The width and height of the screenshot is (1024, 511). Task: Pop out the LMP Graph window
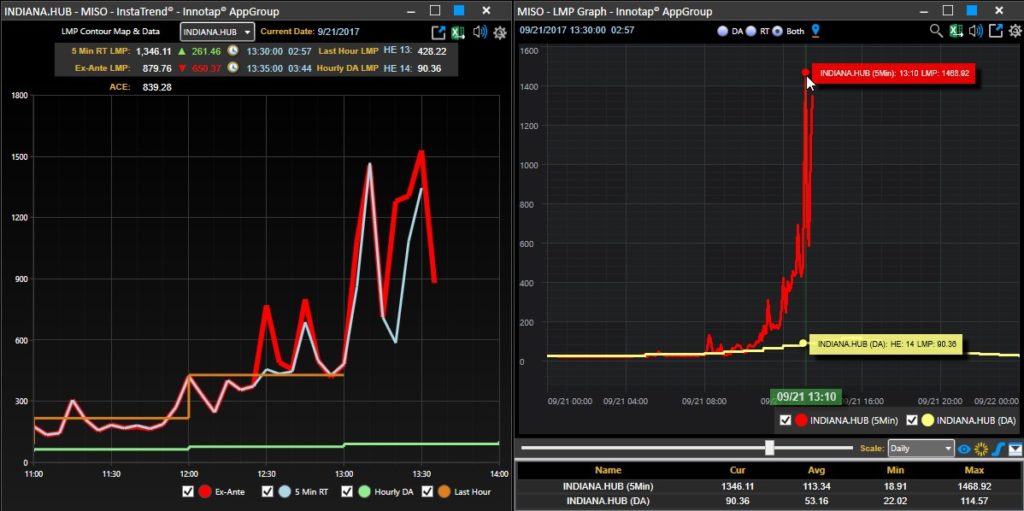coord(996,31)
